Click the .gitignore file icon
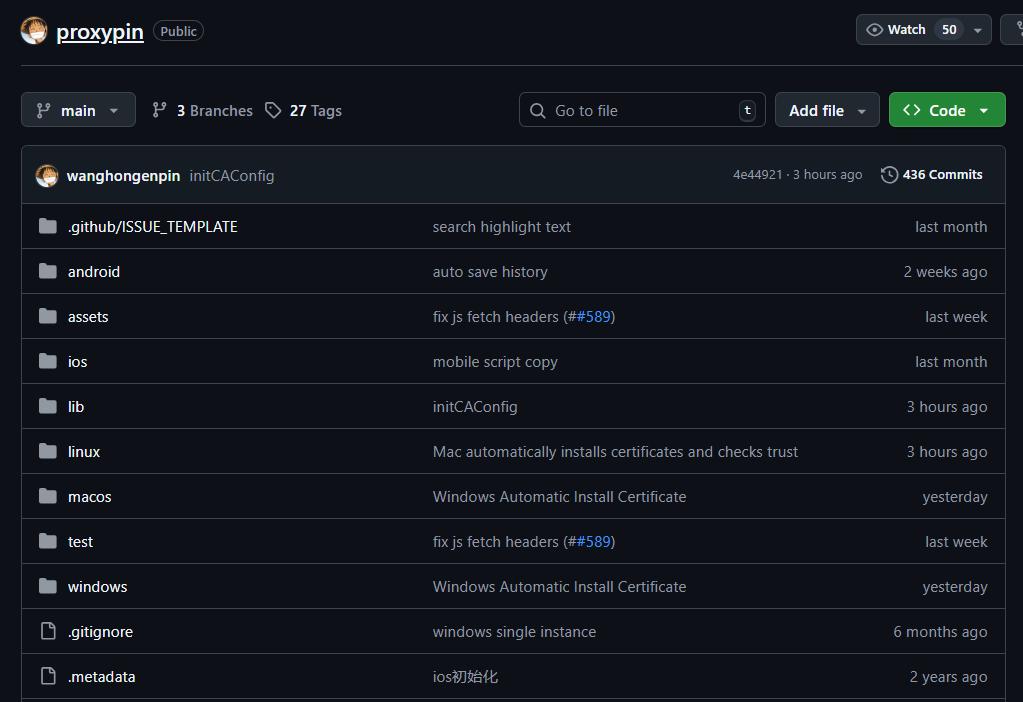 pos(47,631)
